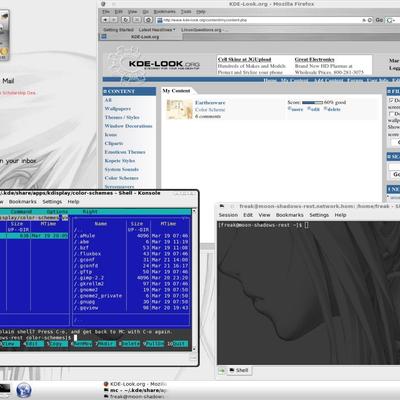Click Firefox Back arrow button
This screenshot has width=400, height=400.
(106, 20)
